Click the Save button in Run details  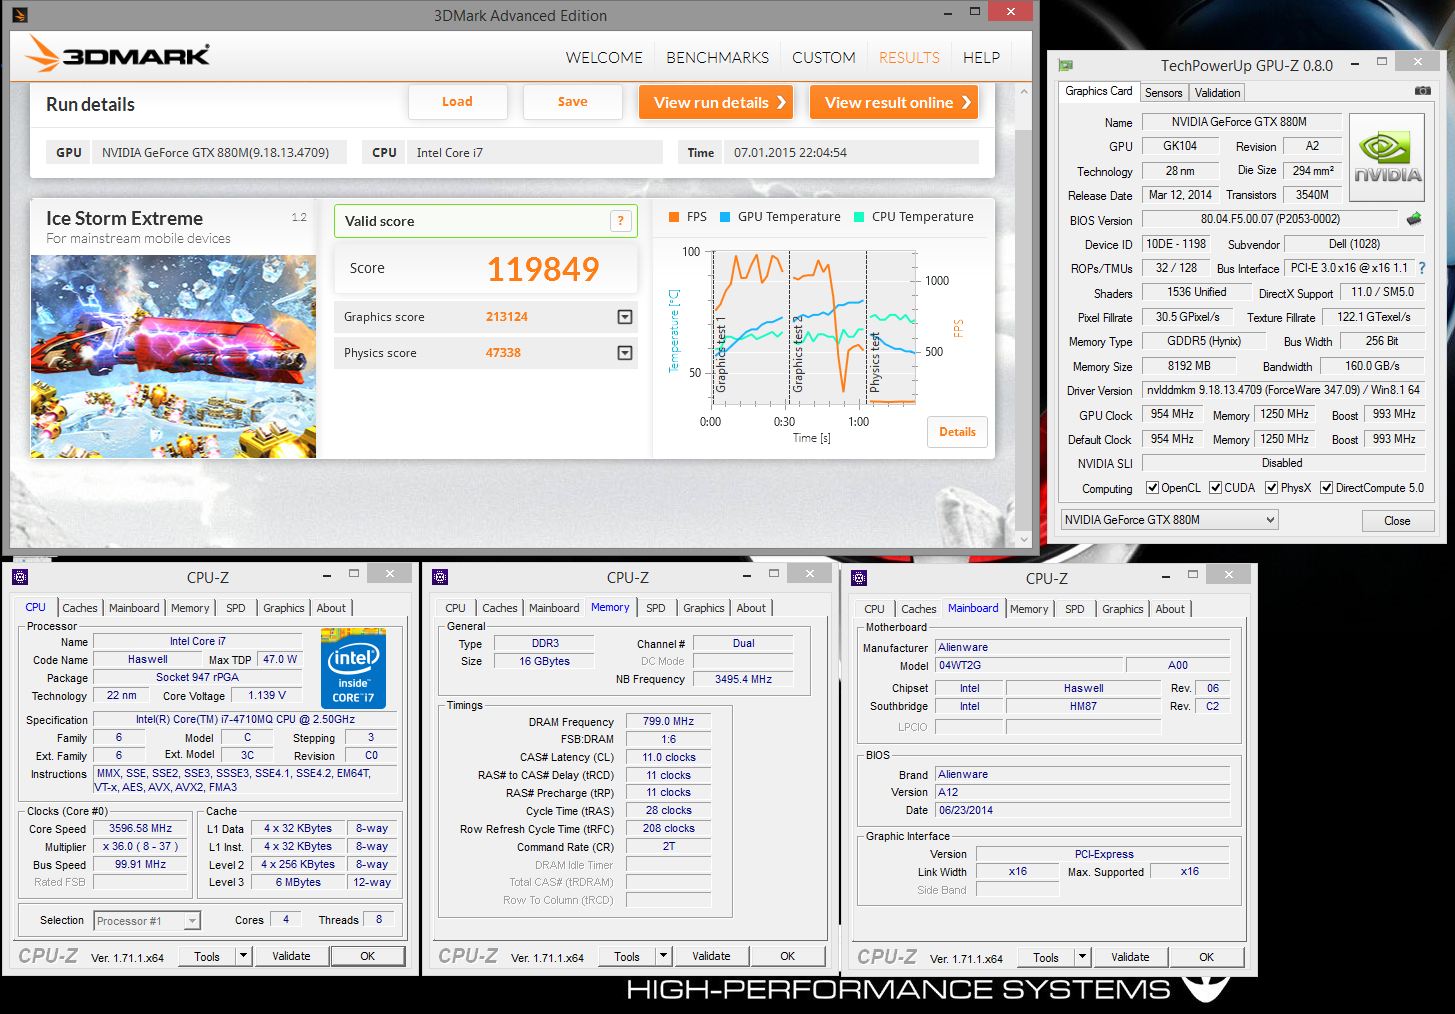point(573,102)
